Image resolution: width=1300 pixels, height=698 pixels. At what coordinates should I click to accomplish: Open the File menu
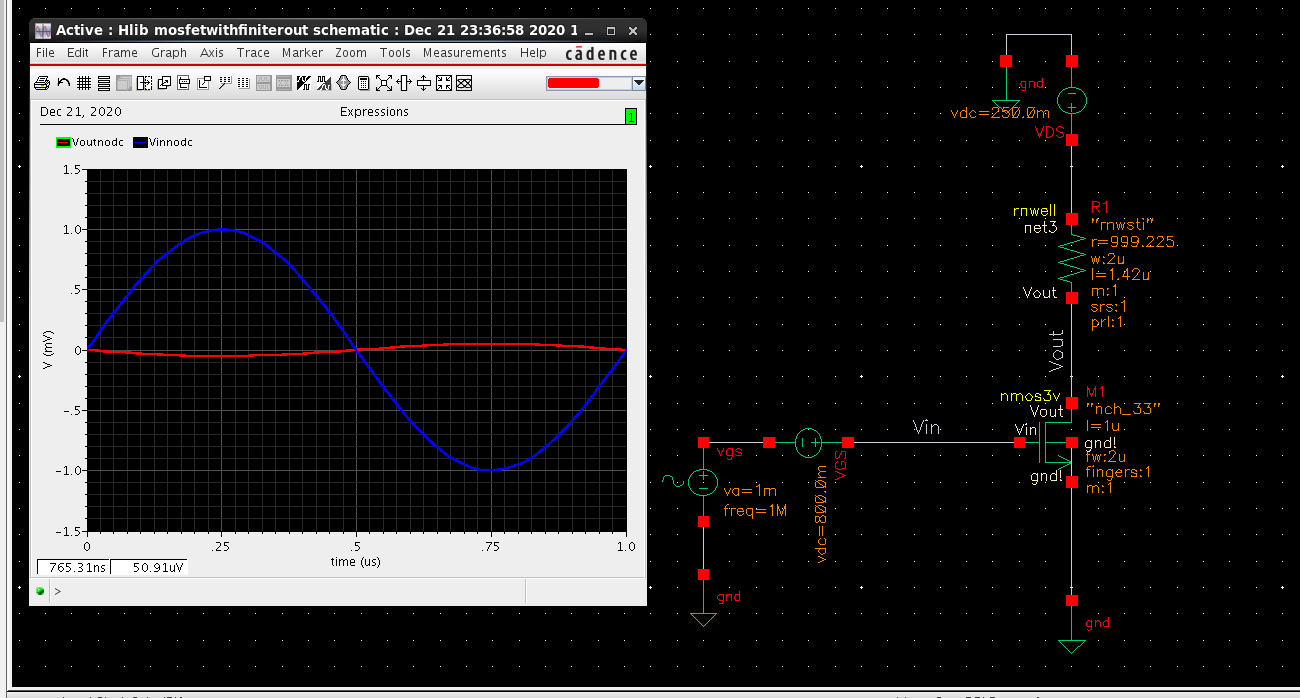pyautogui.click(x=45, y=53)
